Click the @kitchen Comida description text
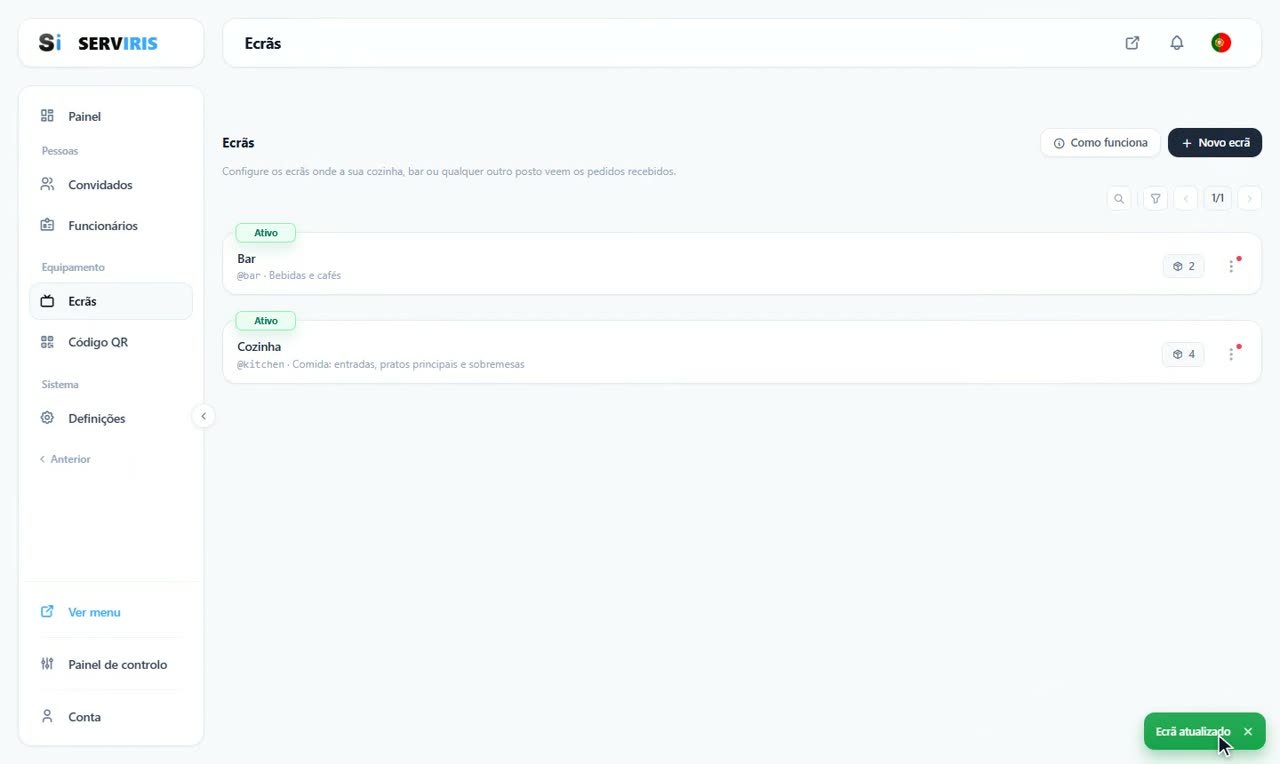Image resolution: width=1280 pixels, height=764 pixels. 381,364
